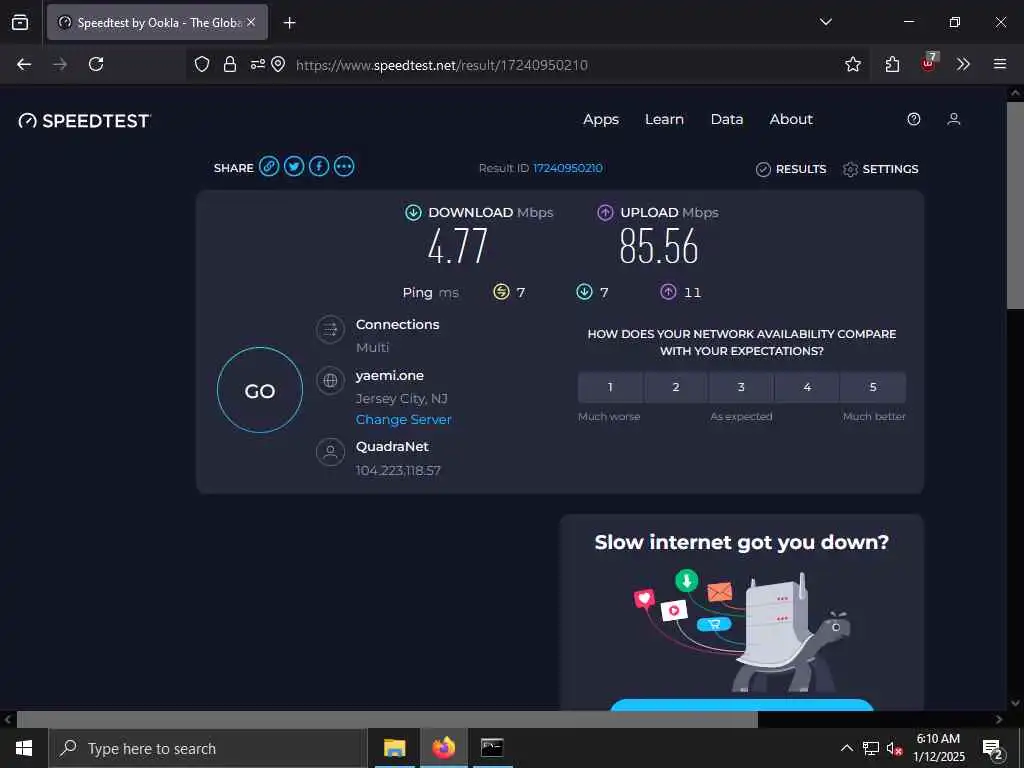This screenshot has width=1024, height=768.
Task: Click the Speedtest logo
Action: point(85,121)
